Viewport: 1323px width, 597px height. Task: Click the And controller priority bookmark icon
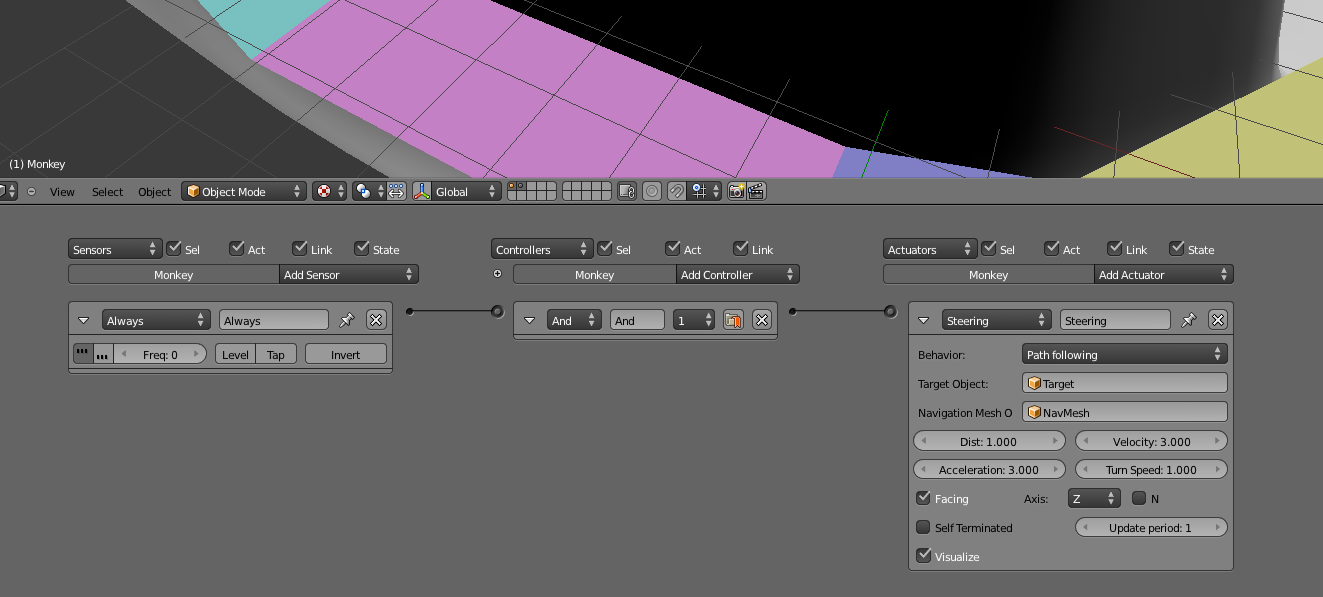[733, 320]
